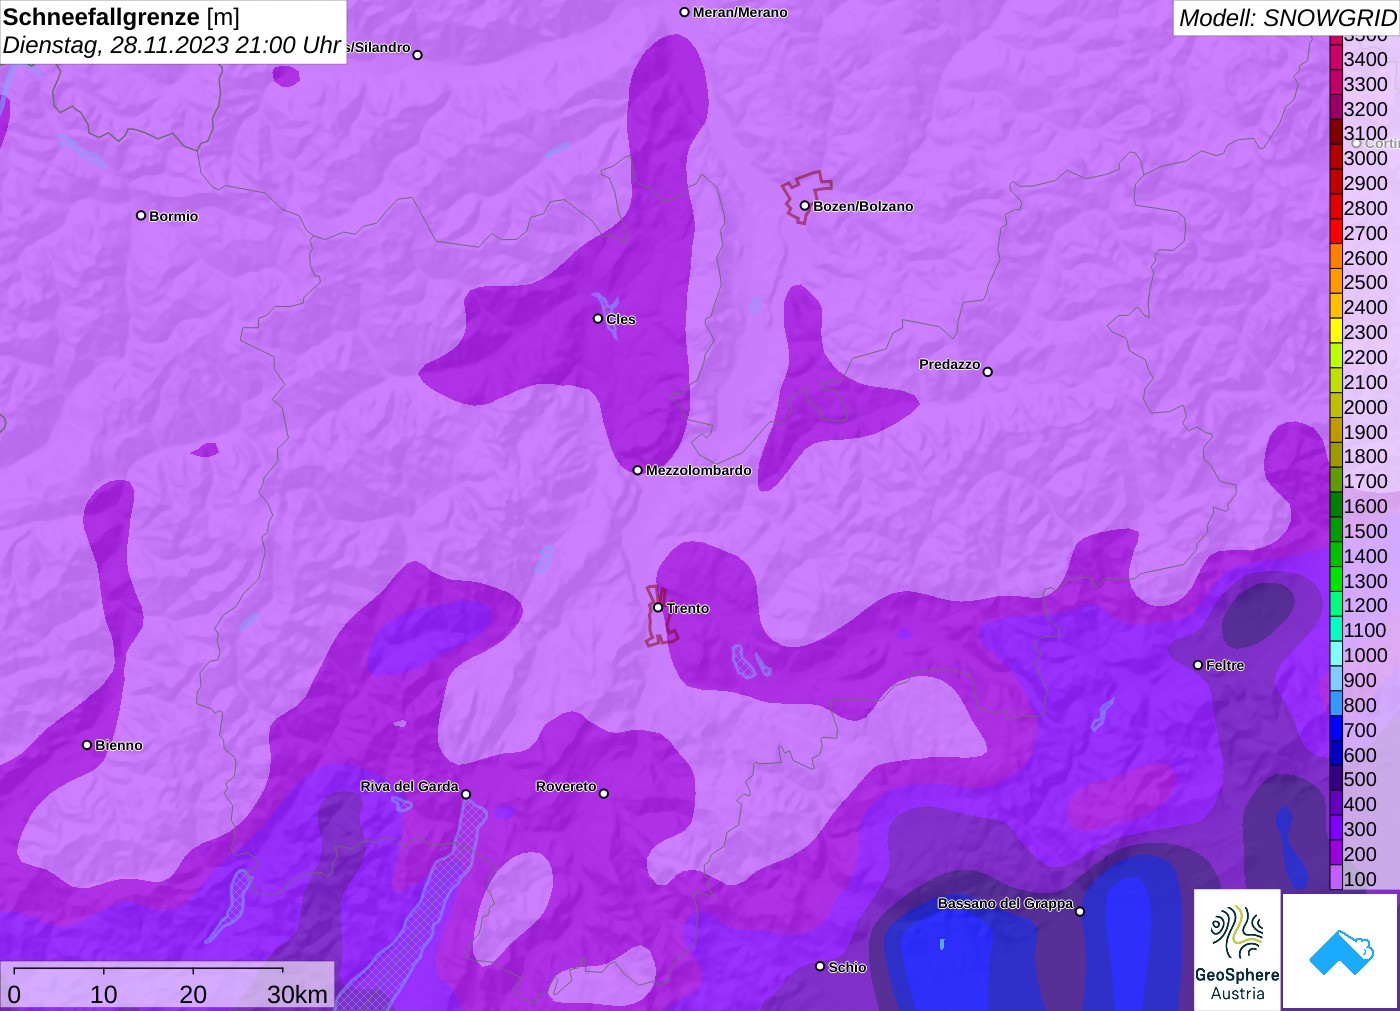Viewport: 1400px width, 1011px height.
Task: Click the 'Rovereto' city label
Action: (566, 786)
